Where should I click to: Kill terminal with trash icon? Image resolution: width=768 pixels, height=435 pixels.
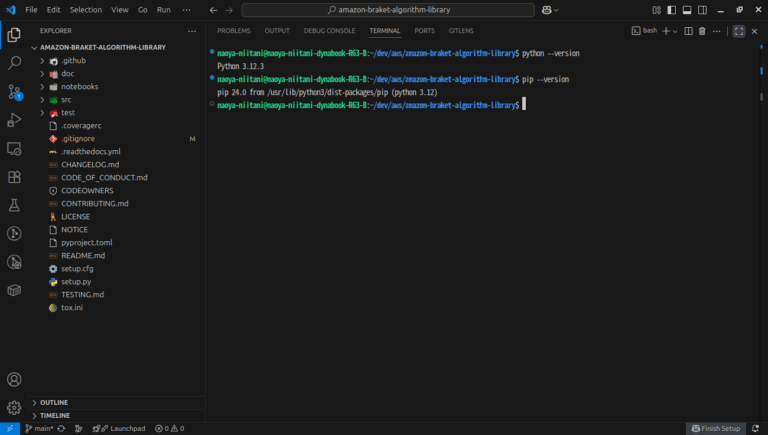click(x=702, y=31)
